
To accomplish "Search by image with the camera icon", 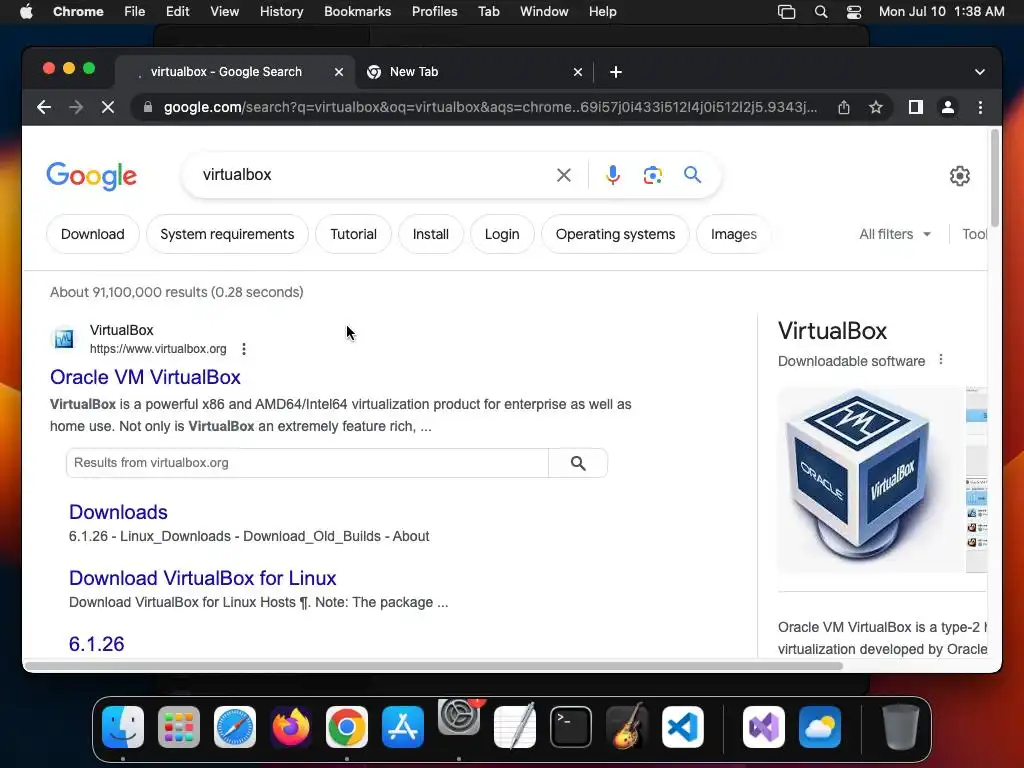I will tap(652, 175).
